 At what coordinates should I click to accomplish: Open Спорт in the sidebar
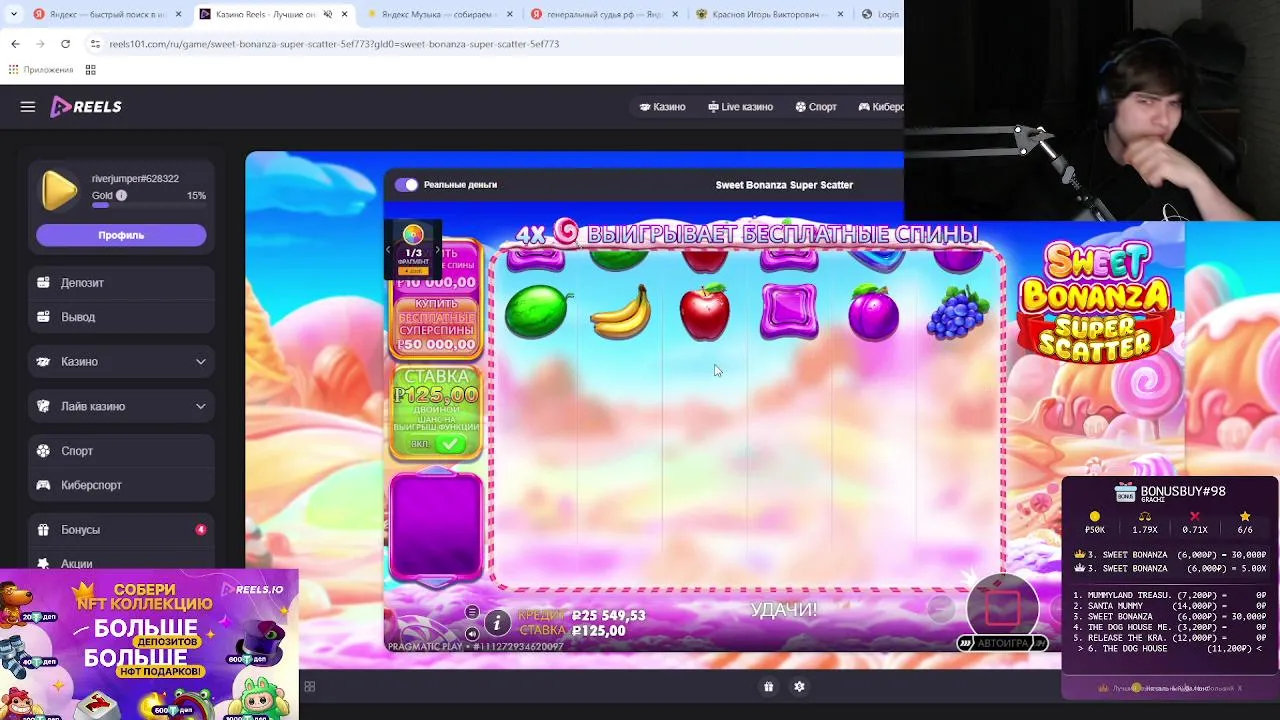pos(121,451)
